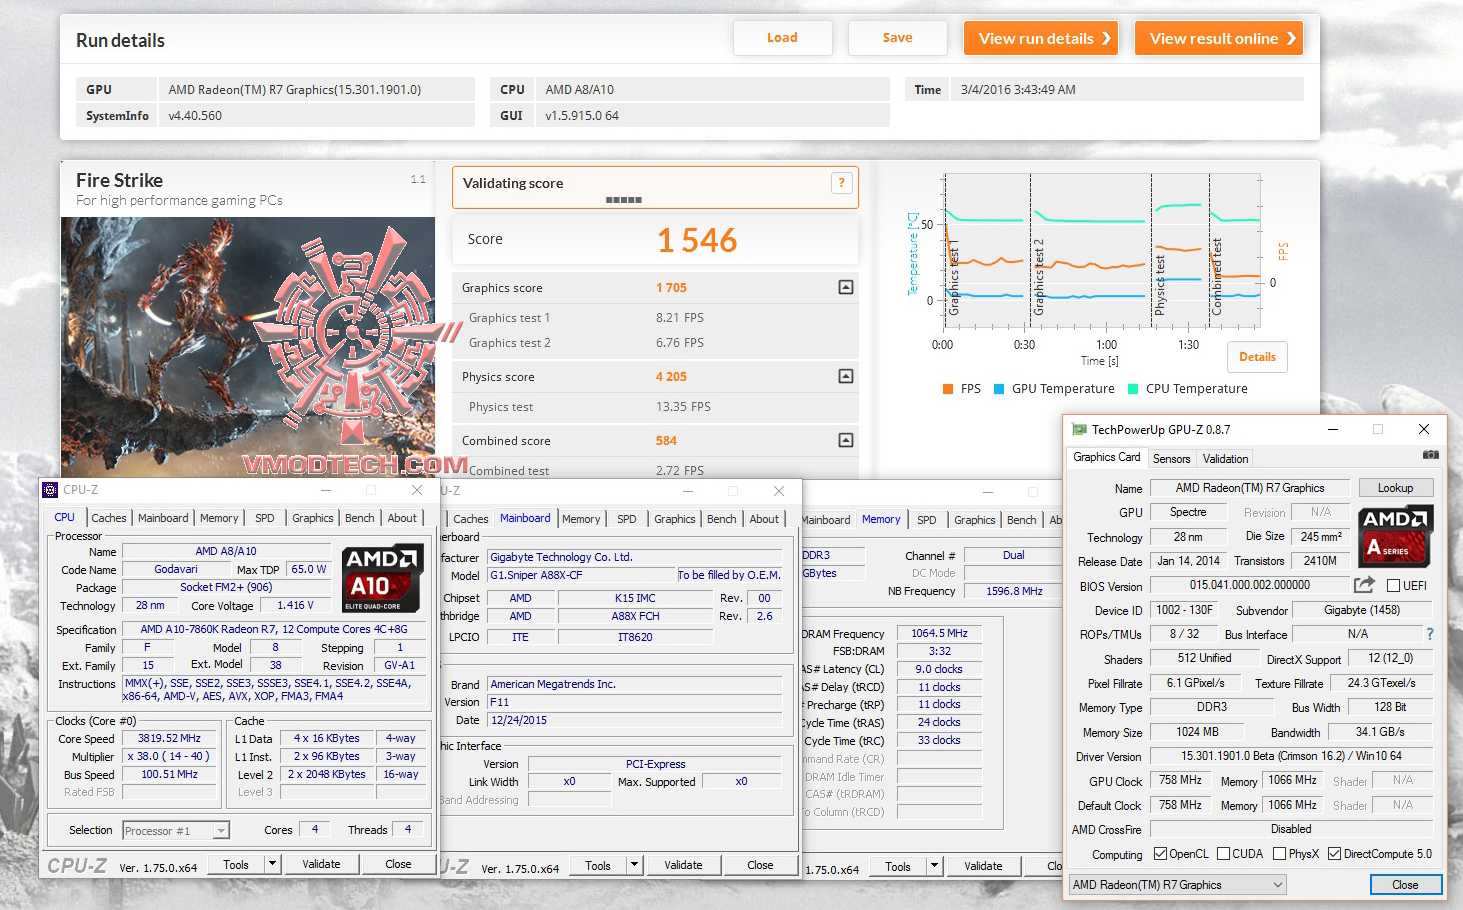Click the Close button in GPU-Z
The width and height of the screenshot is (1463, 910).
[x=1405, y=885]
